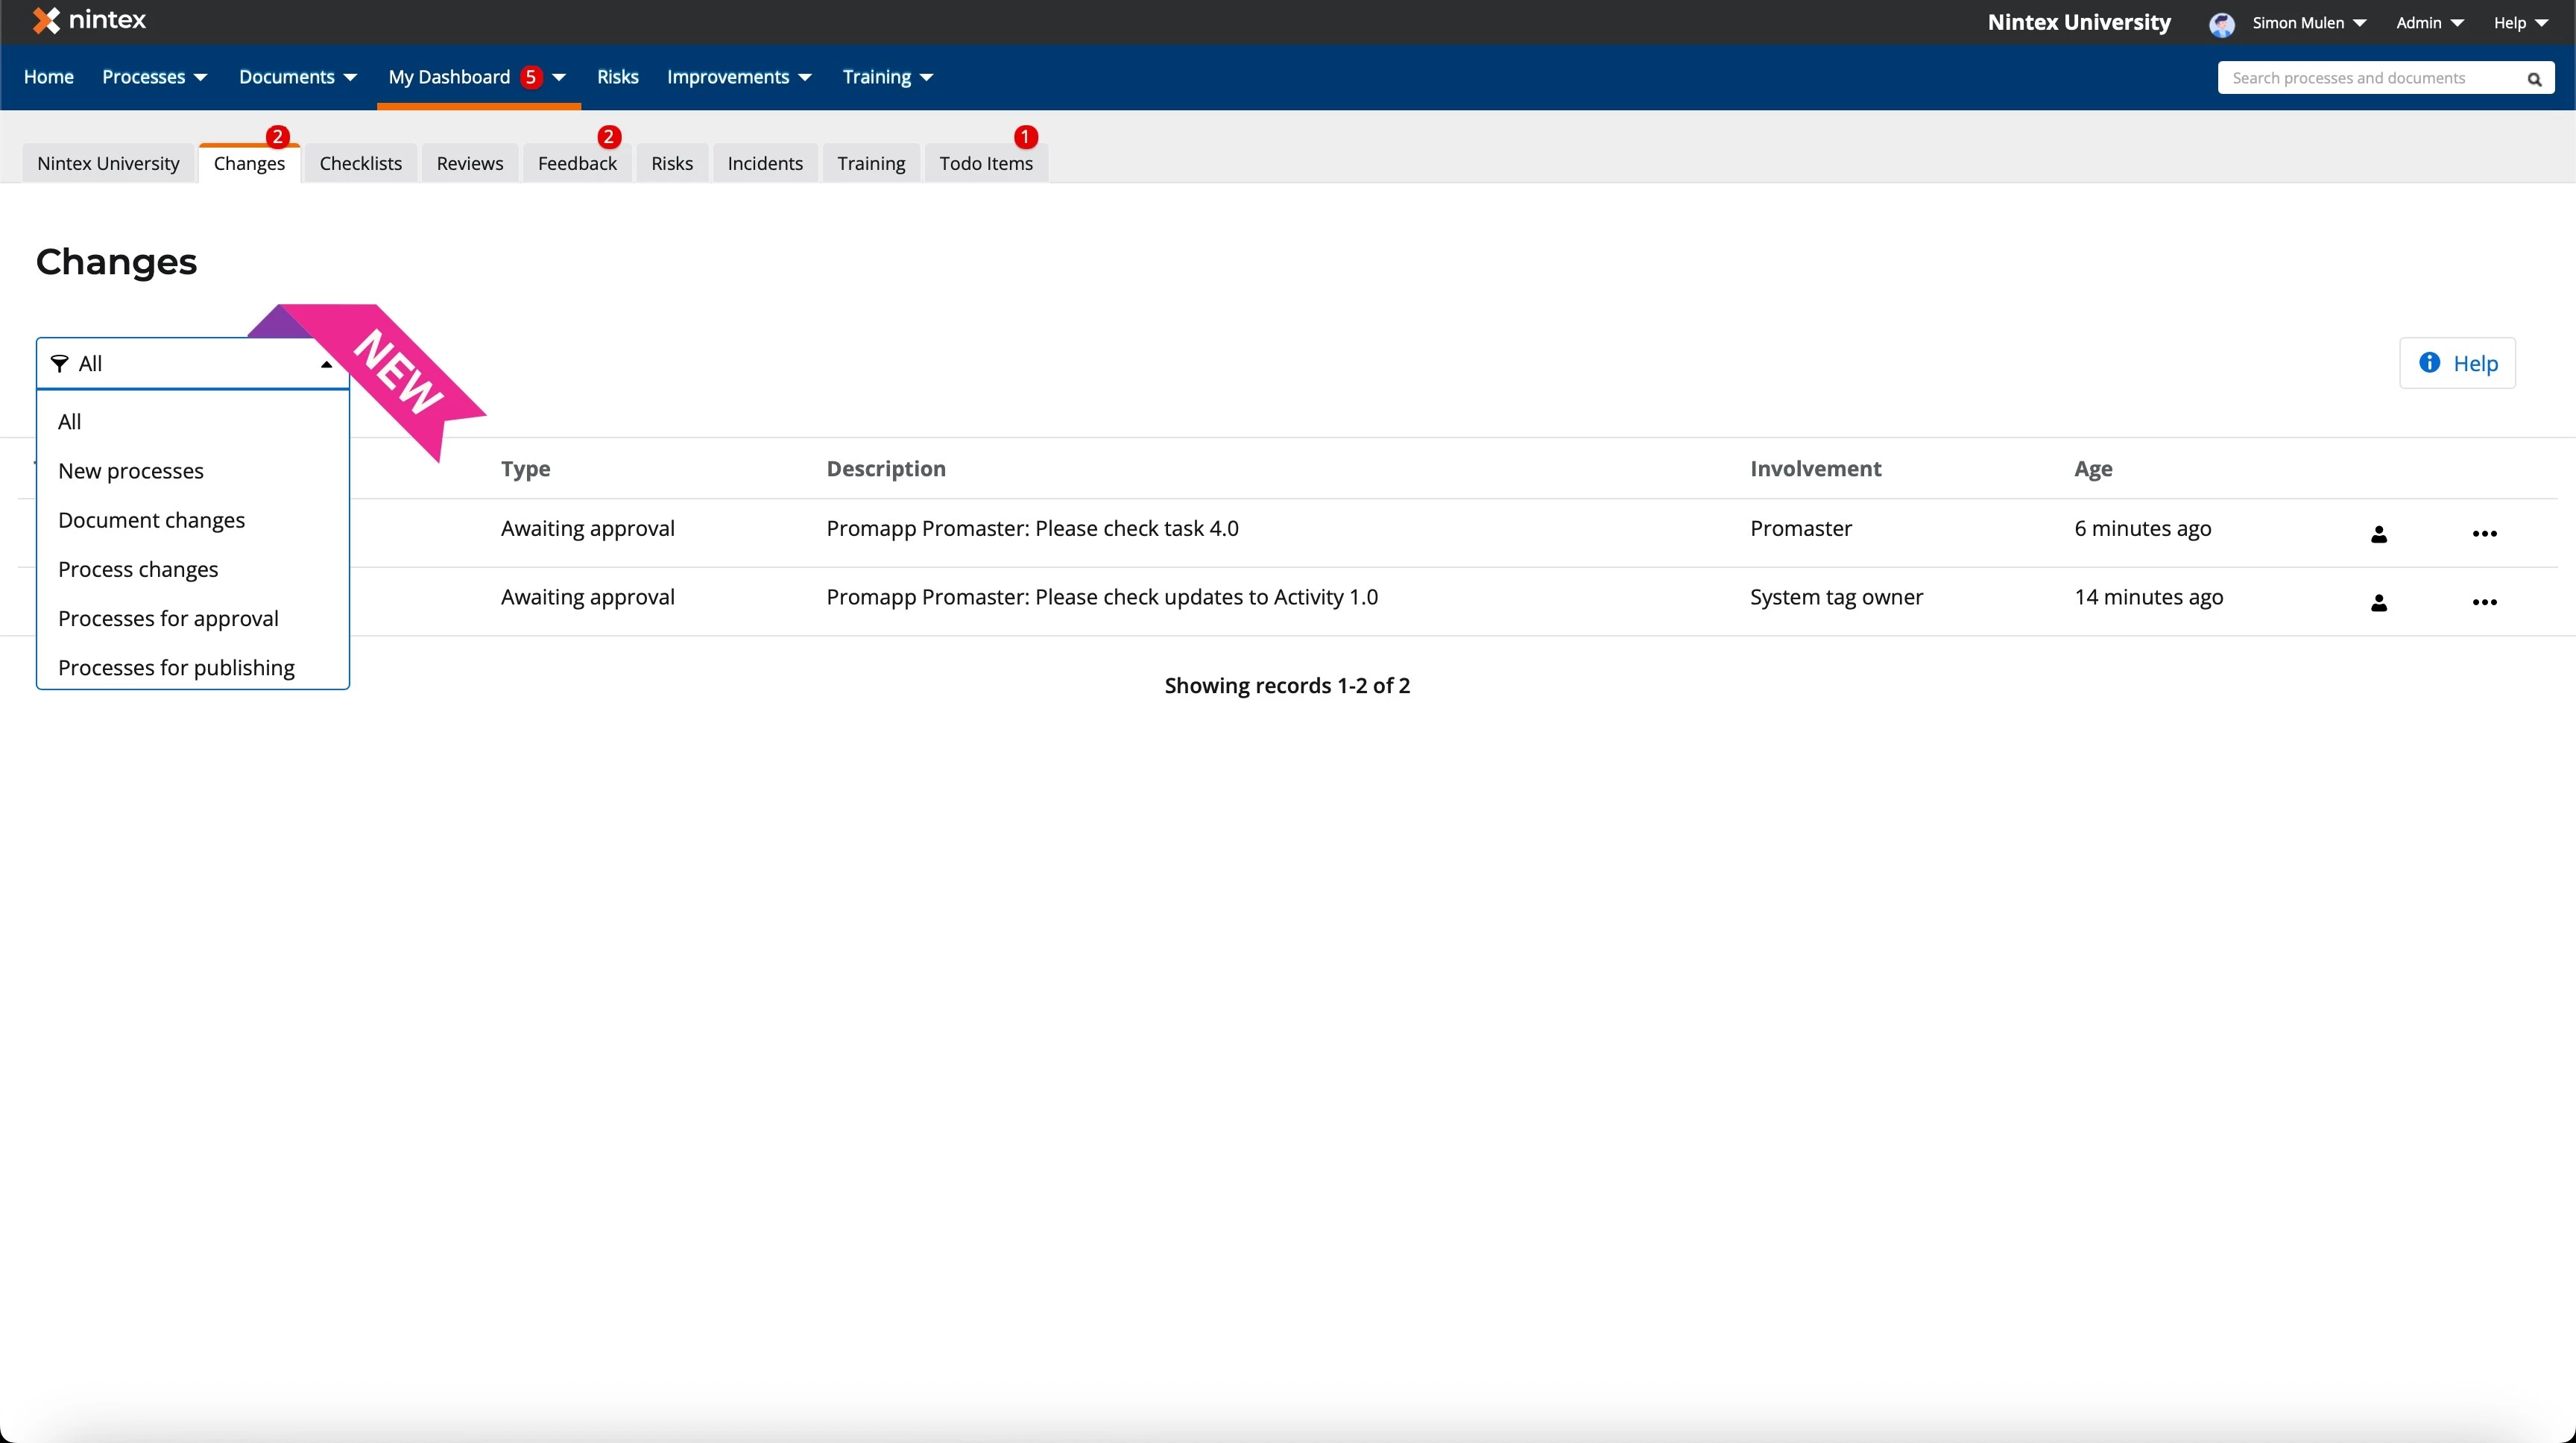Screen dimensions: 2576x1443
Task: Sort by the Type column header
Action: (525, 469)
